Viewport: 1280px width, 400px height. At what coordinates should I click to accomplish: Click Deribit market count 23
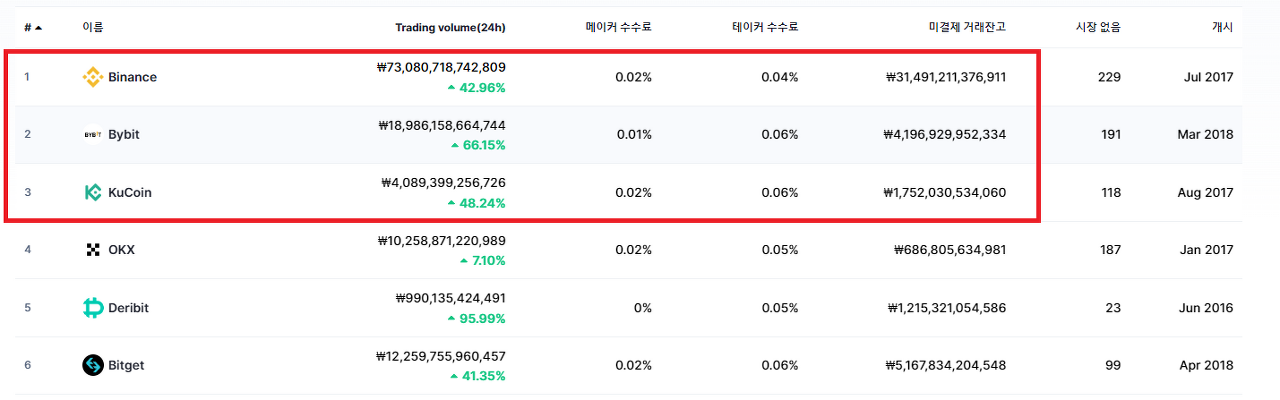click(1113, 308)
